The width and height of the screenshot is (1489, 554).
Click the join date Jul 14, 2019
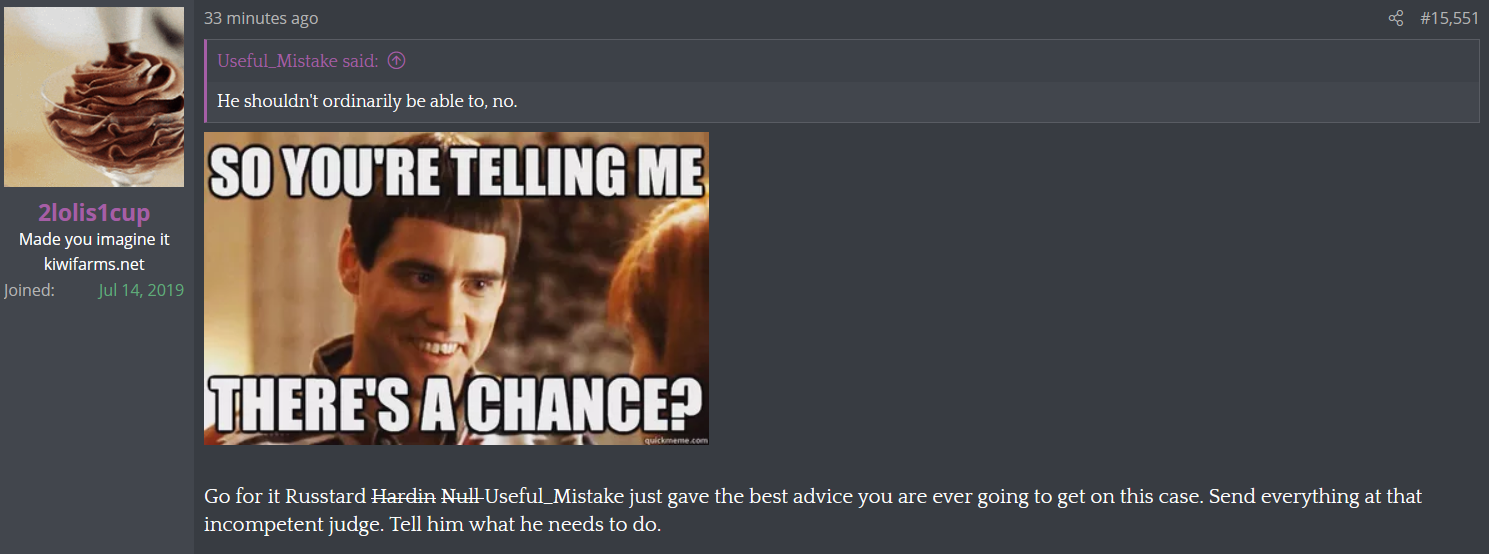141,290
